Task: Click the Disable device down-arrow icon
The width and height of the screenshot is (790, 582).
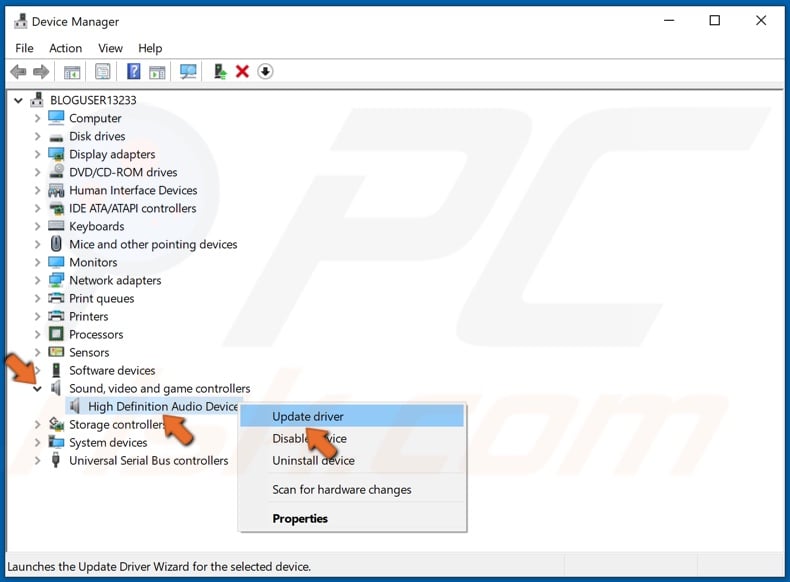Action: (x=265, y=72)
